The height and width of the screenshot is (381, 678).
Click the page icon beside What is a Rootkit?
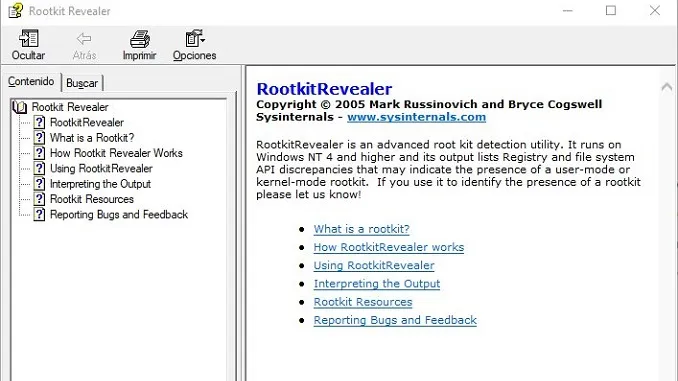[39, 138]
